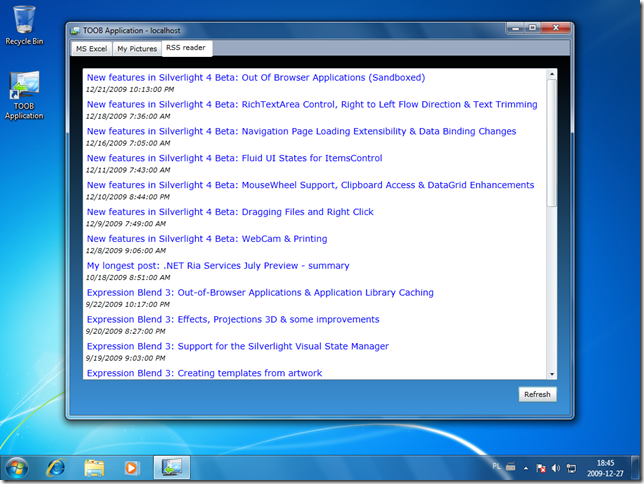
Task: Maximize the TOOB Application window
Action: point(532,28)
